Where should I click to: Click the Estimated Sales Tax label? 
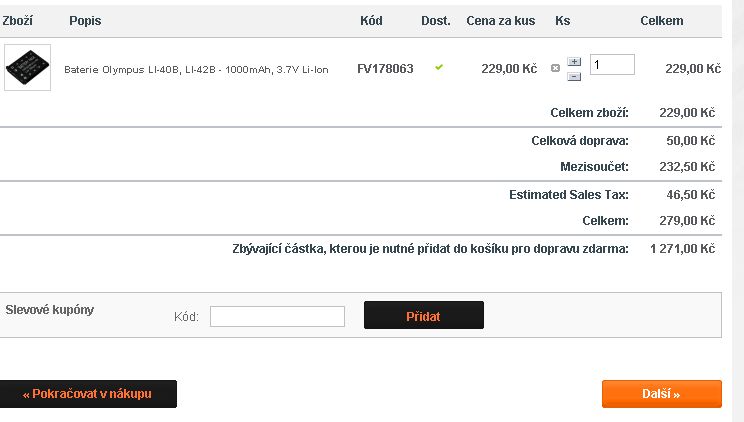coord(569,195)
